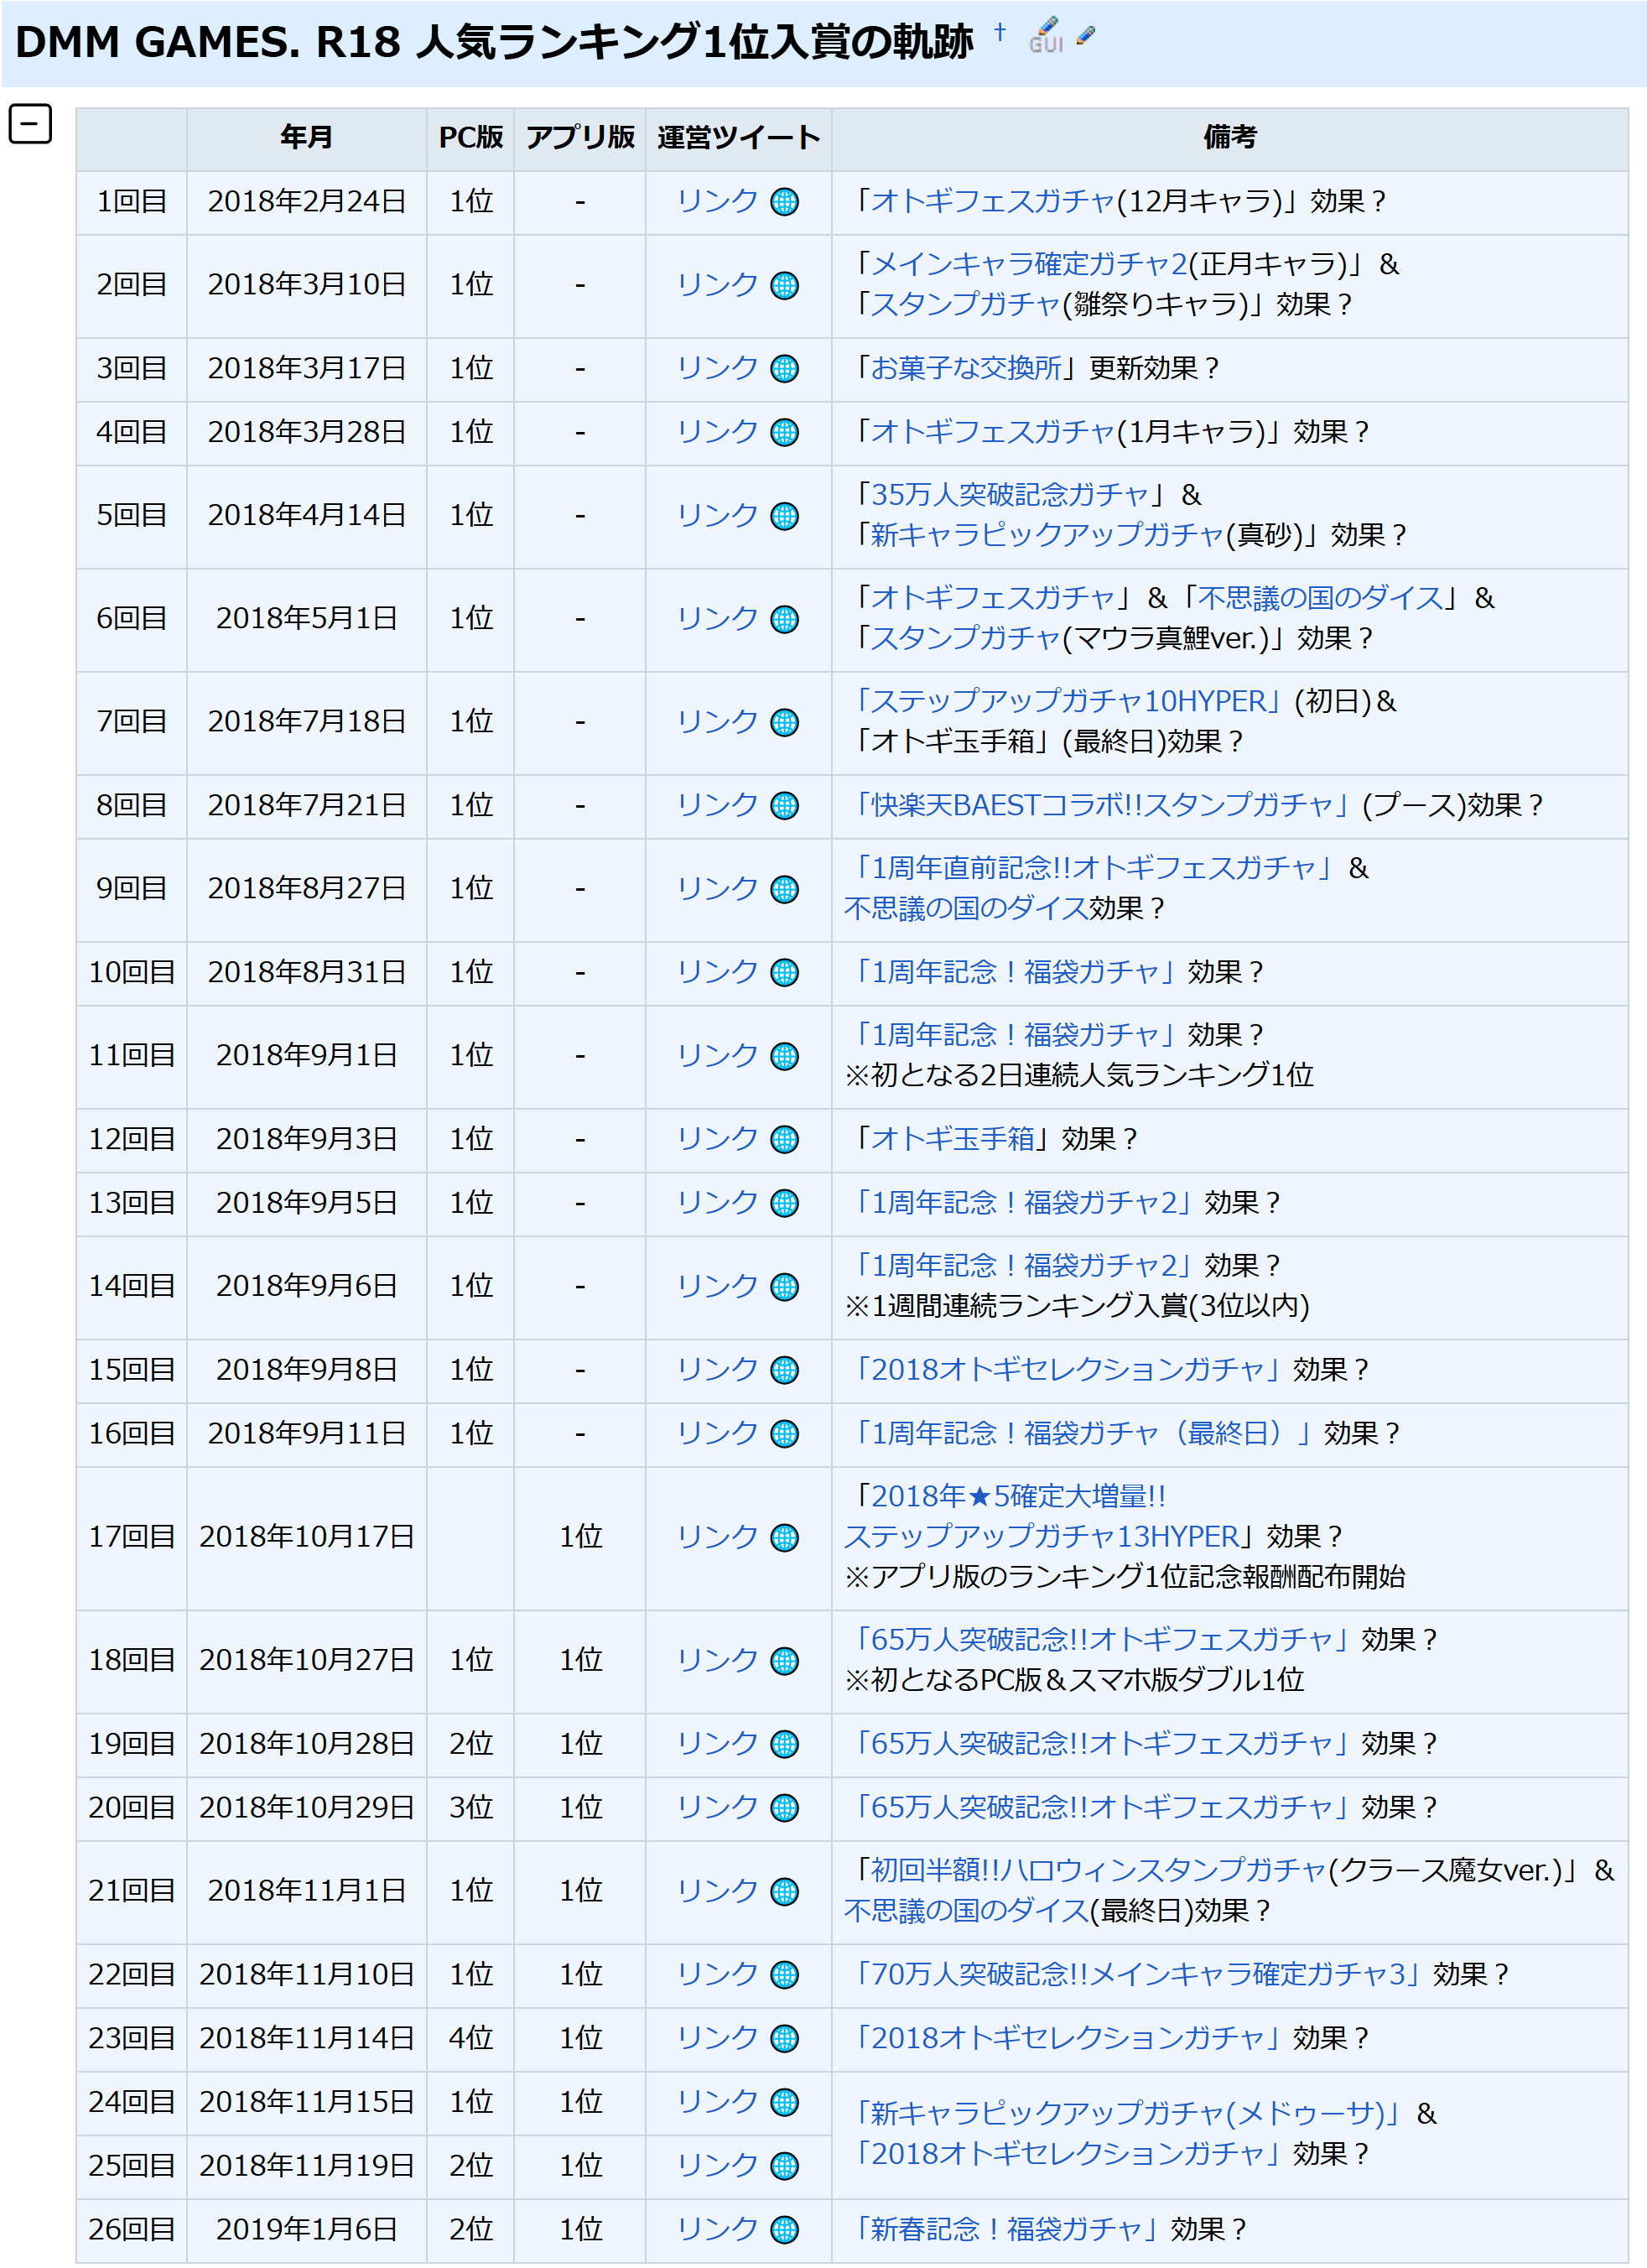This screenshot has height=2268, width=1647.
Task: Click the dagger anchor after the heading
Action: [x=999, y=32]
